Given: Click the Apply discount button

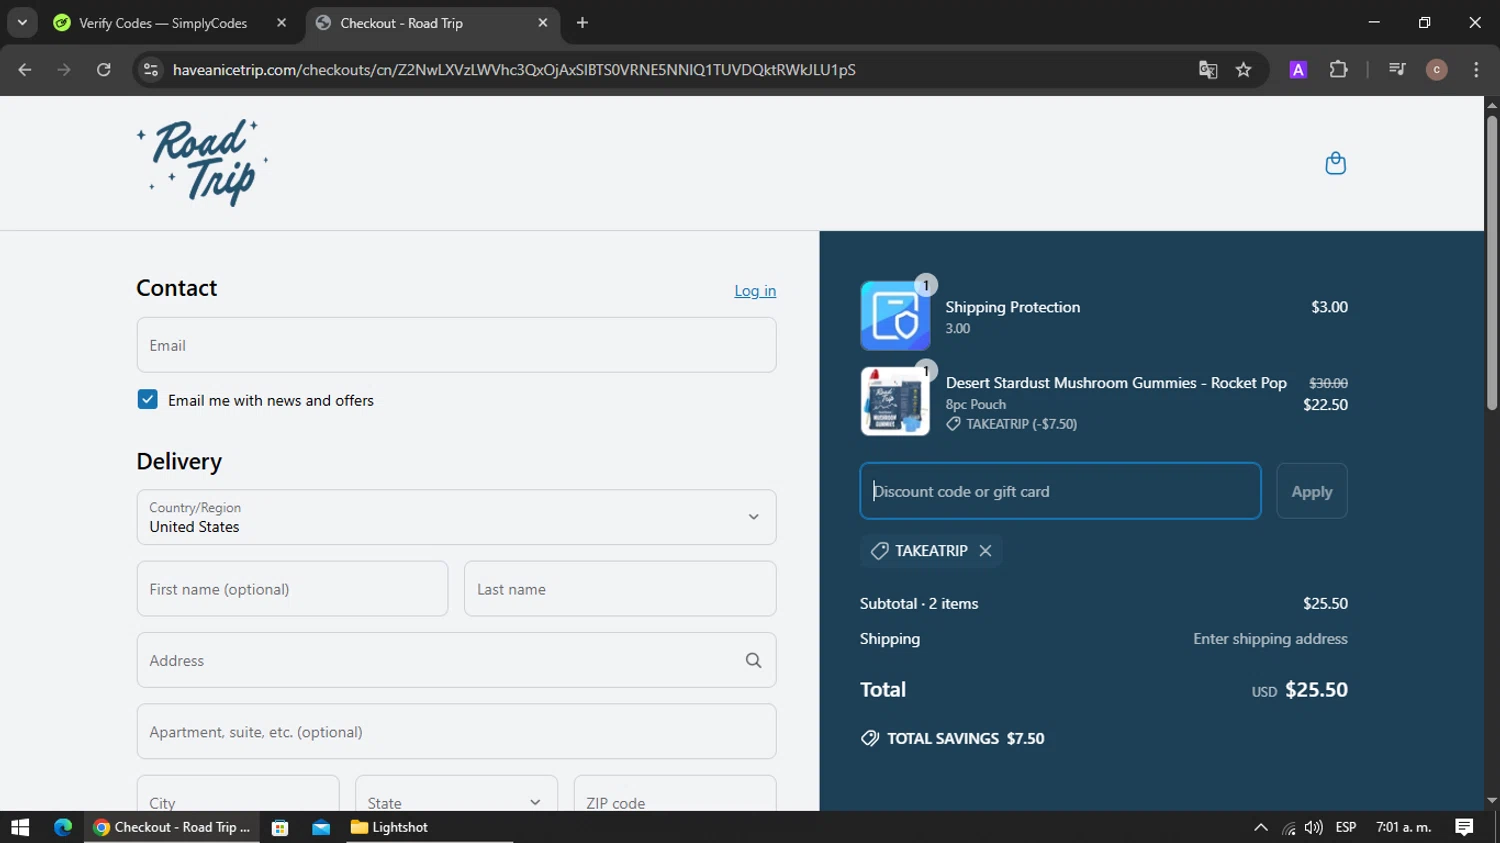Looking at the screenshot, I should tap(1311, 491).
